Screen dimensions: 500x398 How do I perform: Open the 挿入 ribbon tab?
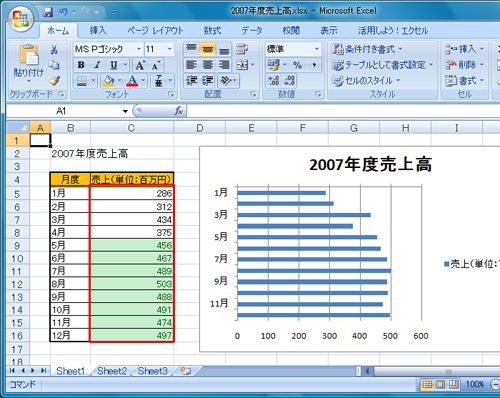(98, 31)
